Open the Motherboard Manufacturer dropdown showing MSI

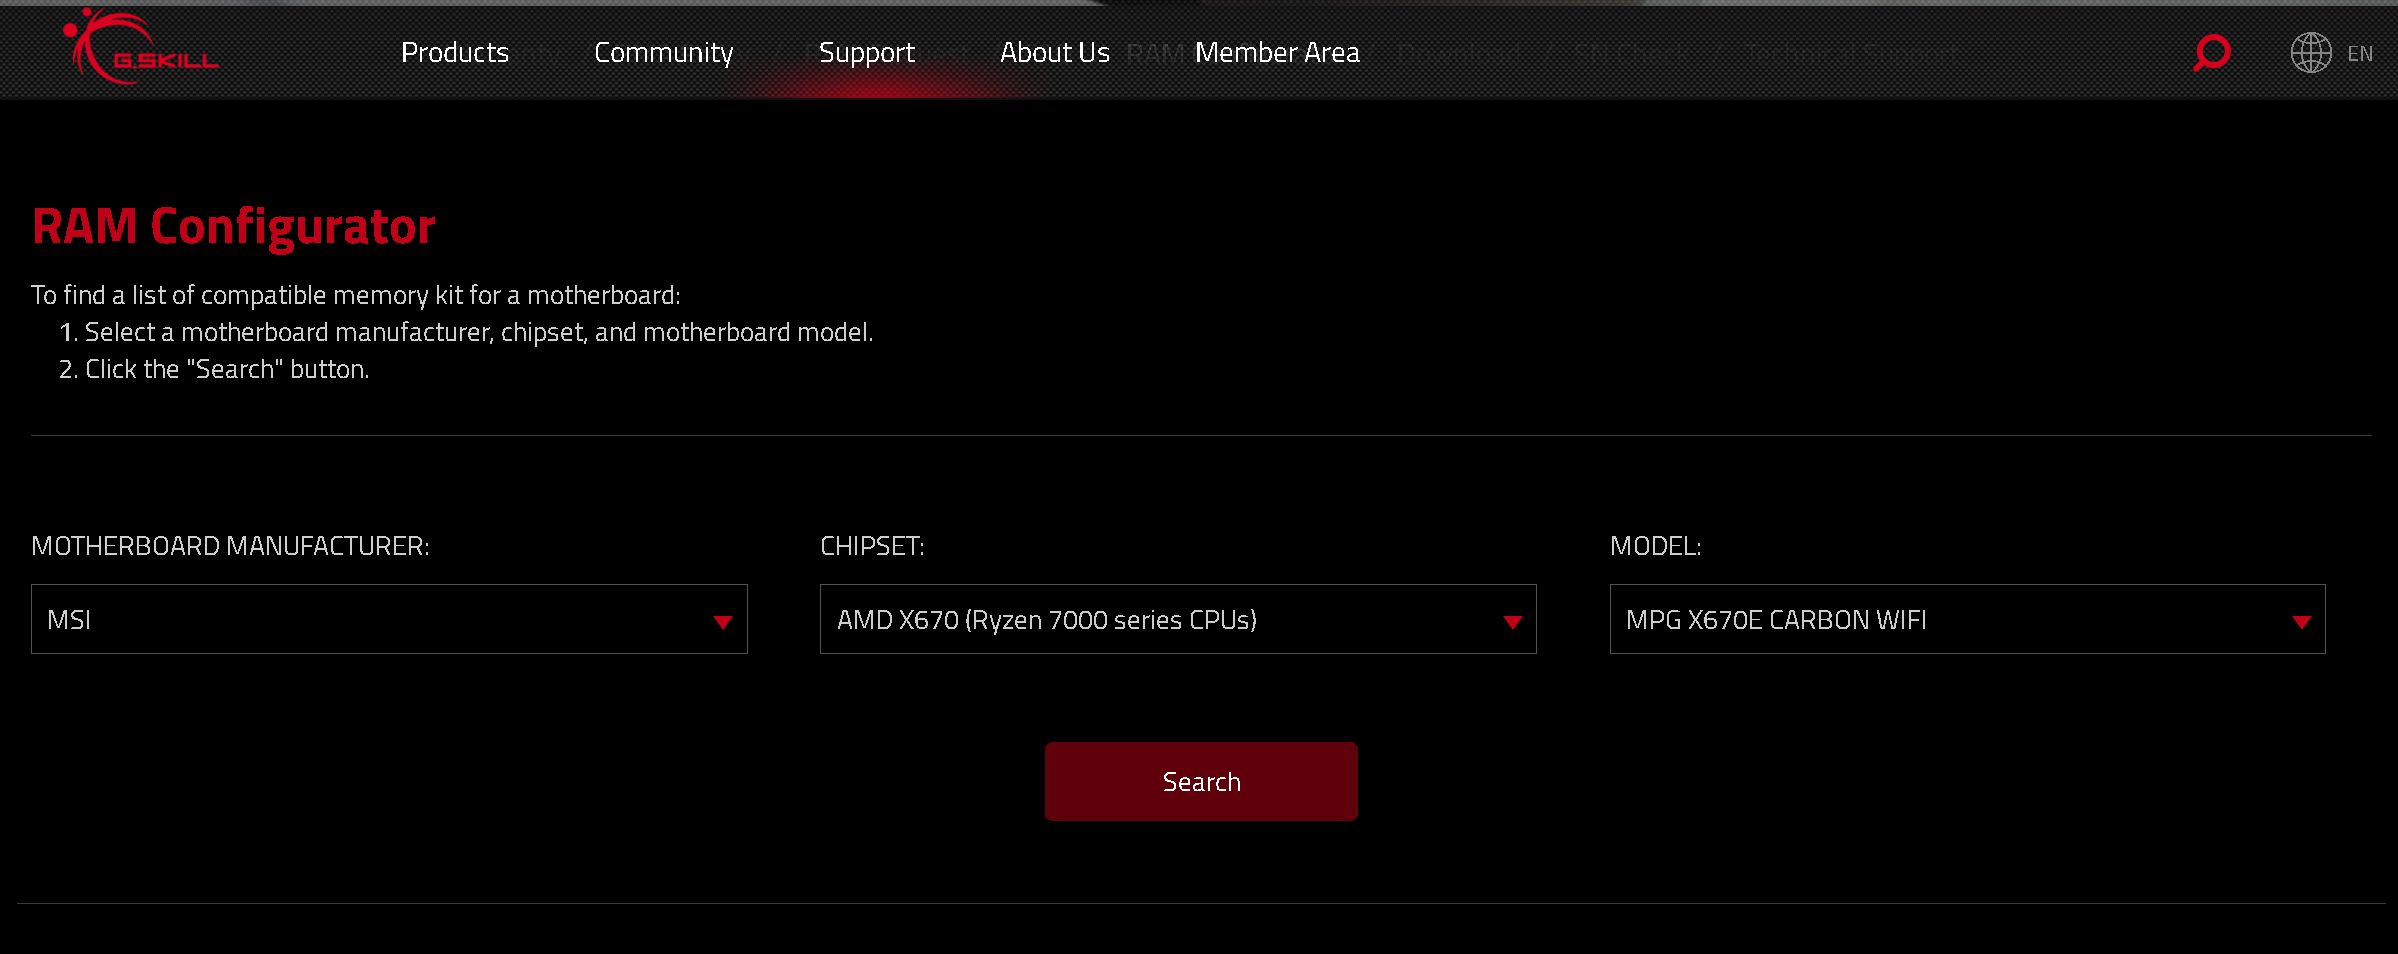[x=389, y=619]
